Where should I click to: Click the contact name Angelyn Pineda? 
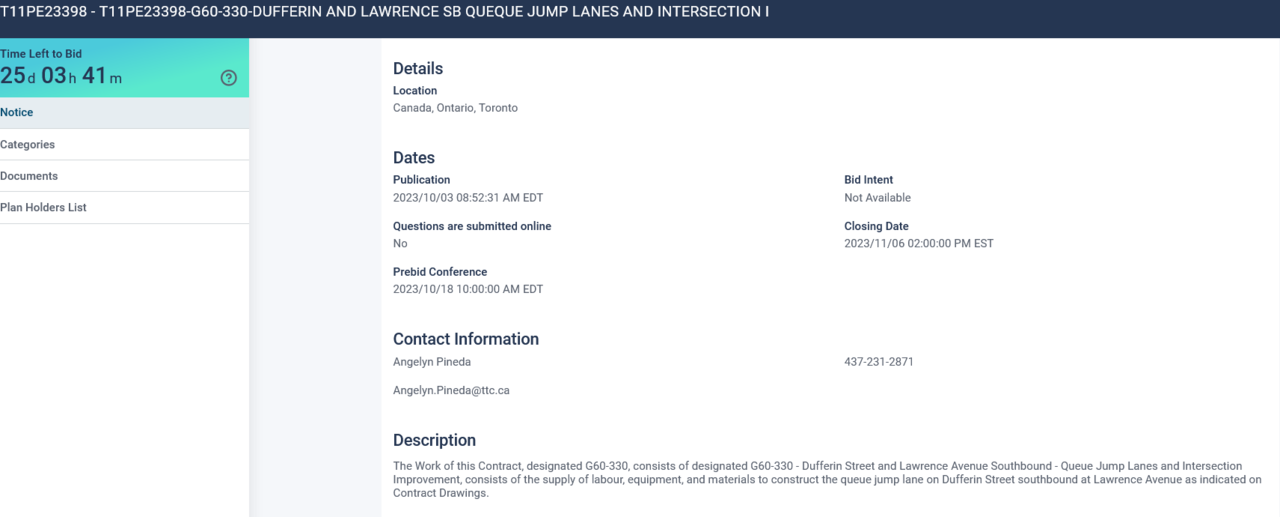point(432,362)
